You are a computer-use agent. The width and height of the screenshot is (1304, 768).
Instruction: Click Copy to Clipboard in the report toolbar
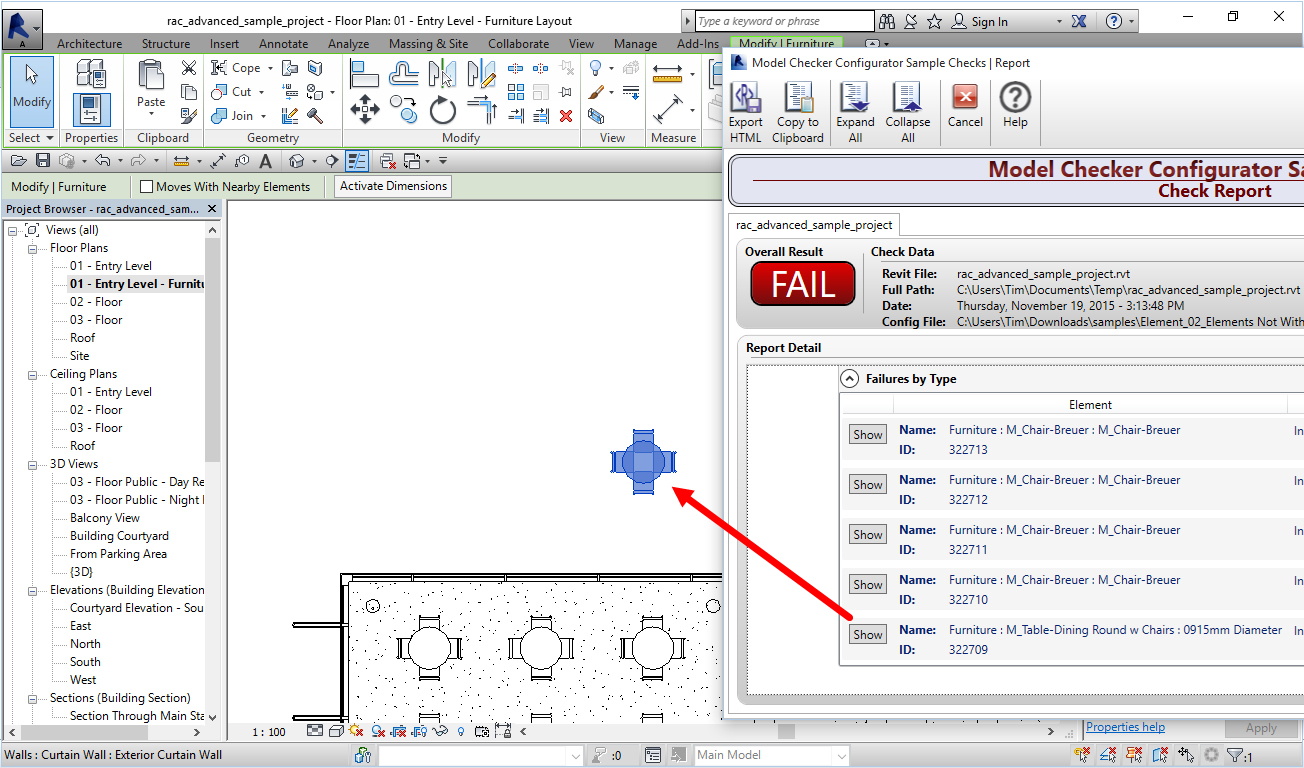coord(797,110)
